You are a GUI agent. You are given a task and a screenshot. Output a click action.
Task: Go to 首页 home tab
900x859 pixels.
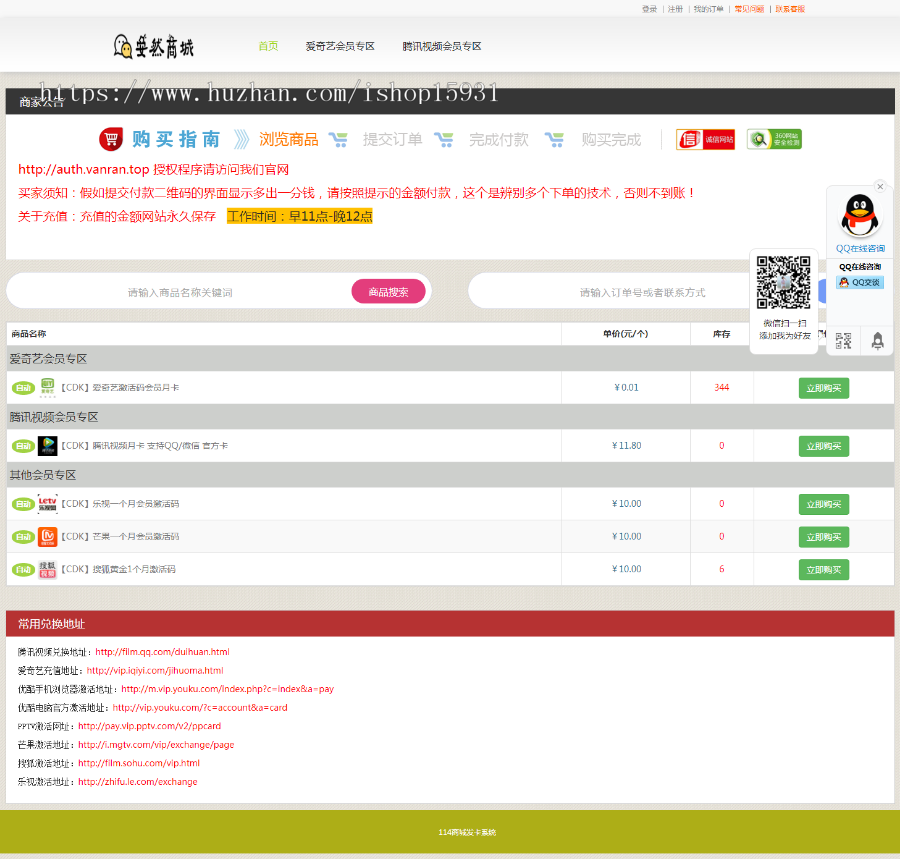coord(268,46)
